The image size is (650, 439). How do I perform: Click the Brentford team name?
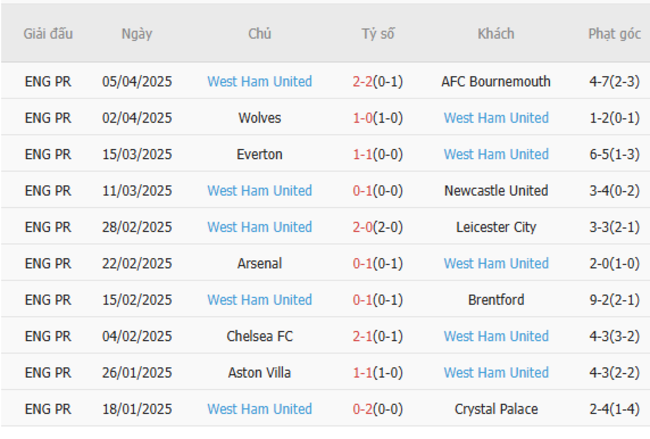coord(496,299)
